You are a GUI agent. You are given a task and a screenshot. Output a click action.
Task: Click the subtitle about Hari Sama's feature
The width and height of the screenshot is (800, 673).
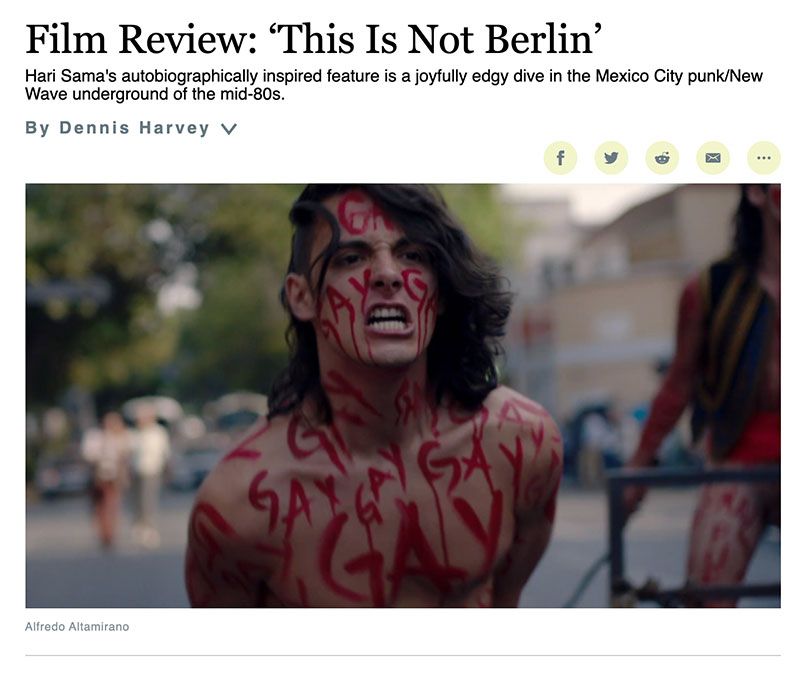(393, 85)
